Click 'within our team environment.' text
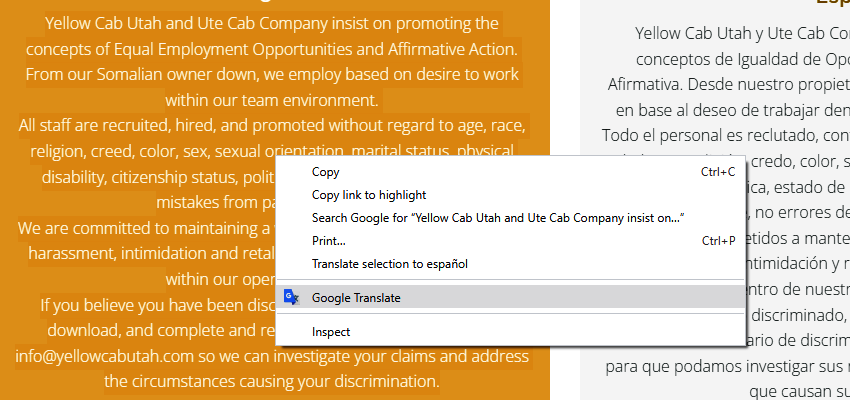The width and height of the screenshot is (850, 400). pos(272,100)
